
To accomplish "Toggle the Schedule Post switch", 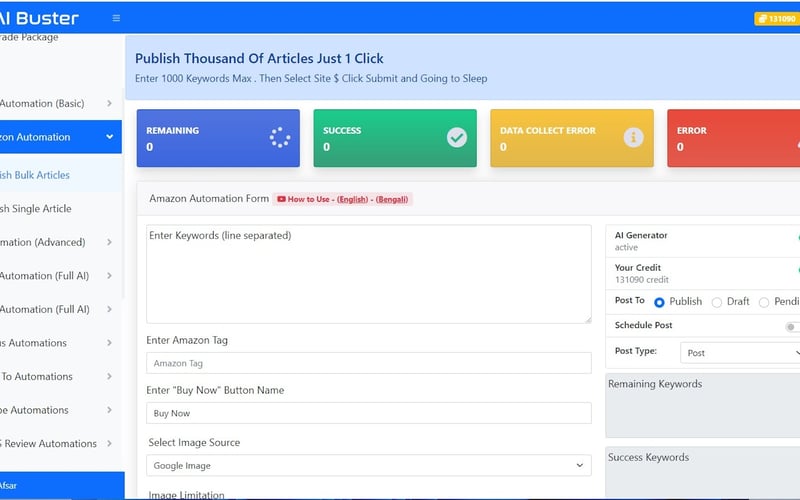I will pyautogui.click(x=792, y=327).
